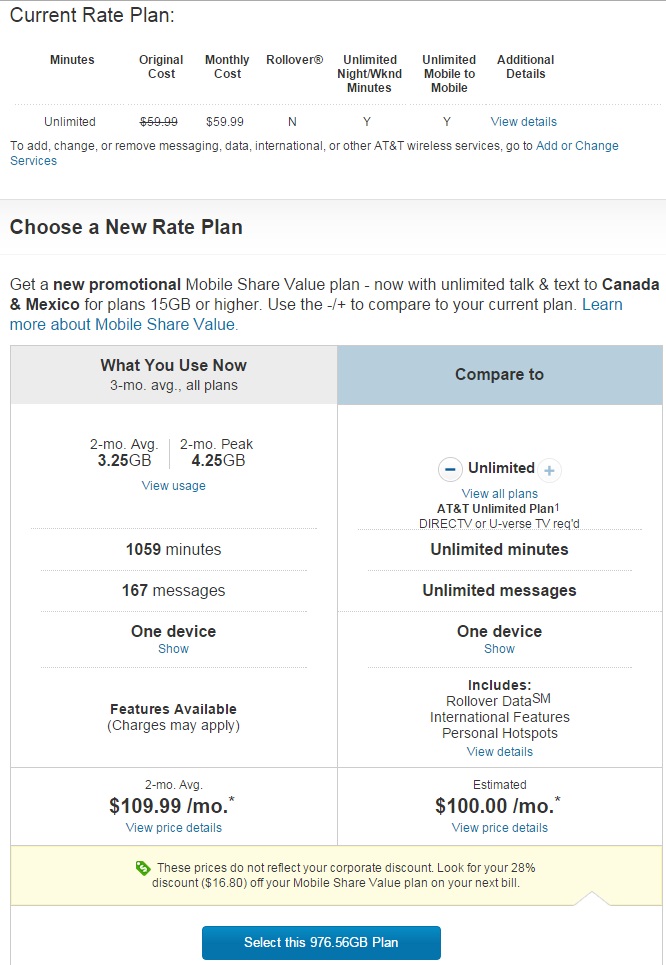666x965 pixels.
Task: Open View details under Includes features
Action: [x=499, y=751]
